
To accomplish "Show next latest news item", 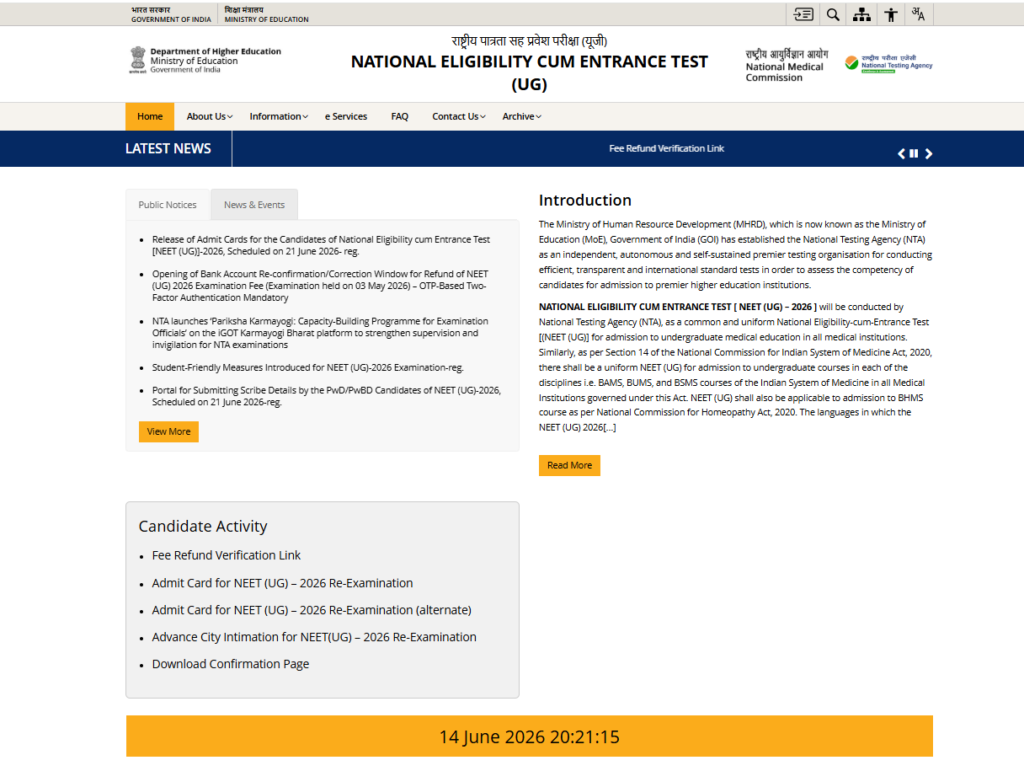I will point(928,153).
